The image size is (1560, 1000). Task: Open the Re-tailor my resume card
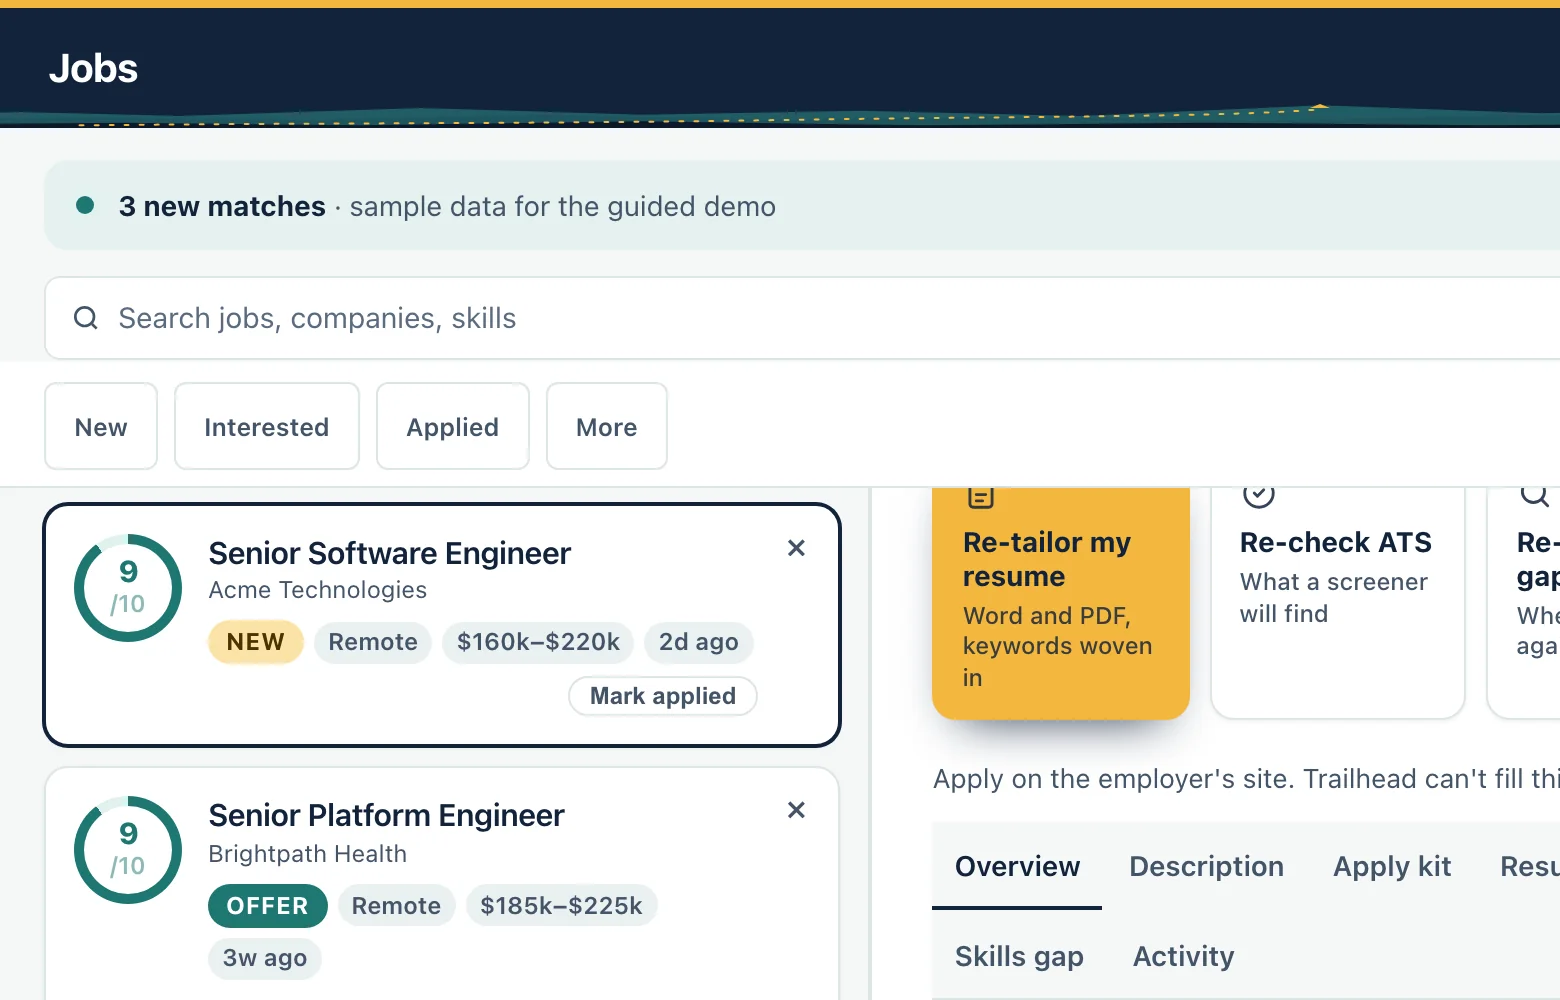[x=1061, y=603]
